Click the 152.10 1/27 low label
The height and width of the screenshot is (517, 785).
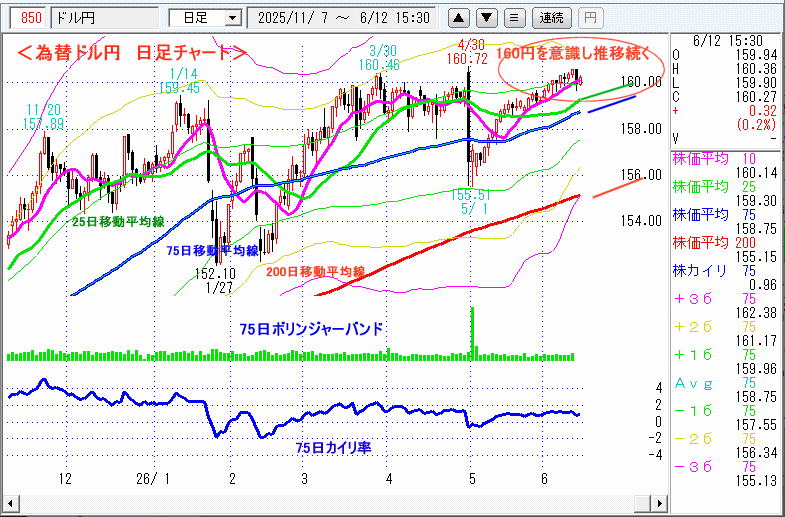click(216, 282)
